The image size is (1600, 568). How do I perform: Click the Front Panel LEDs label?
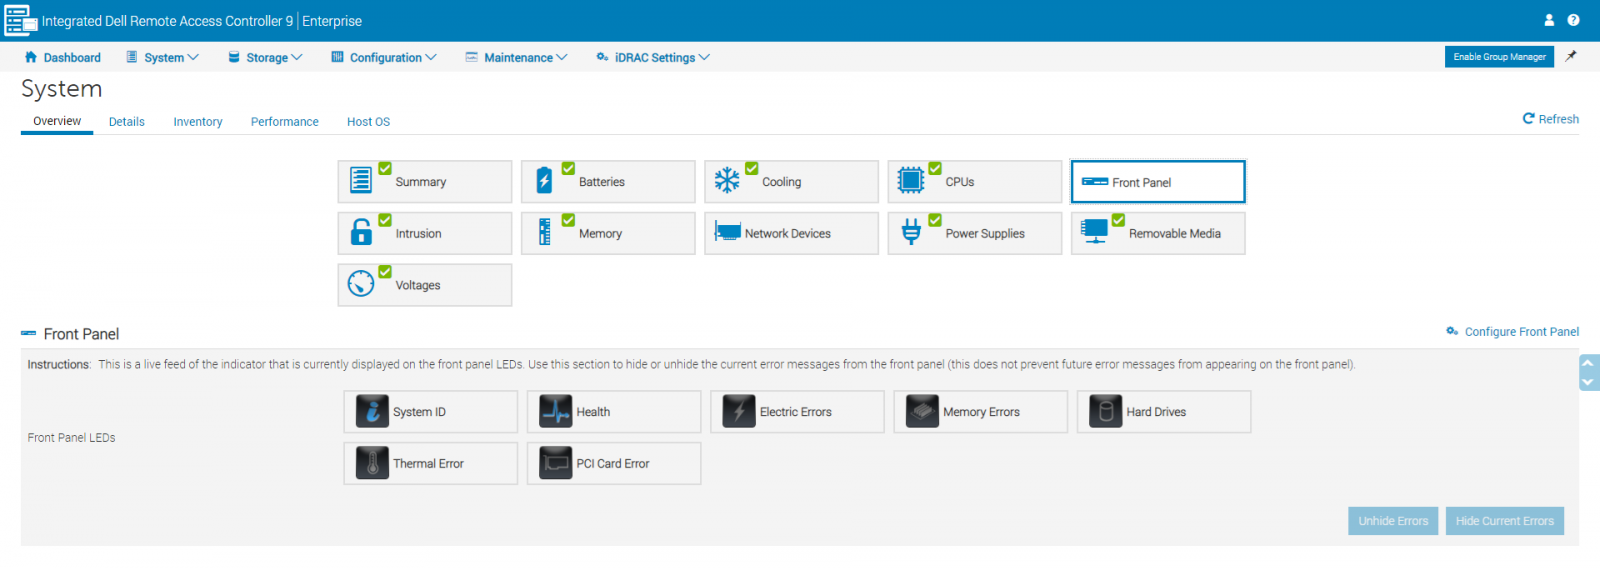tap(71, 438)
